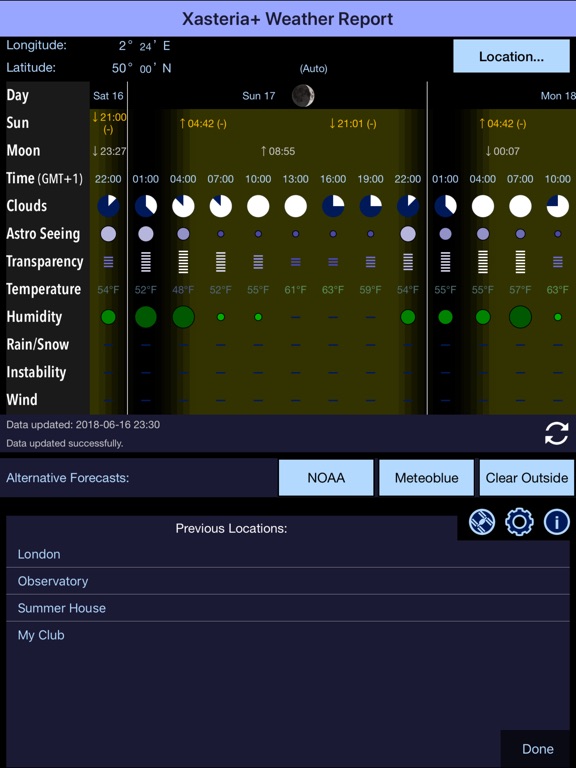The height and width of the screenshot is (768, 576).
Task: Tap the moonrise time 08:55
Action: click(x=278, y=151)
